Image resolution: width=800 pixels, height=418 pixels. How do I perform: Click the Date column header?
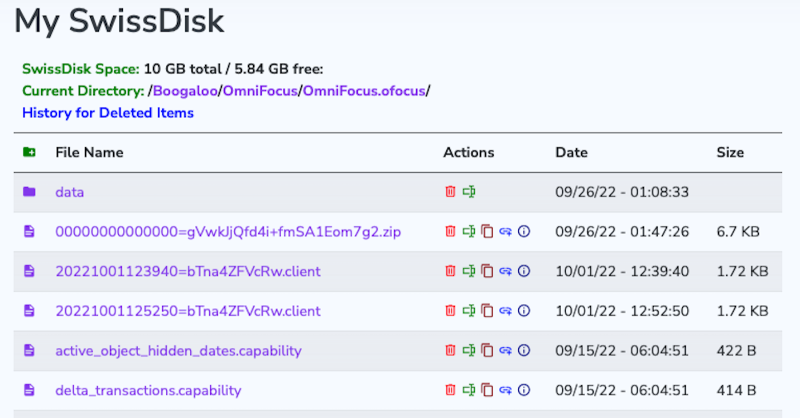coord(571,152)
